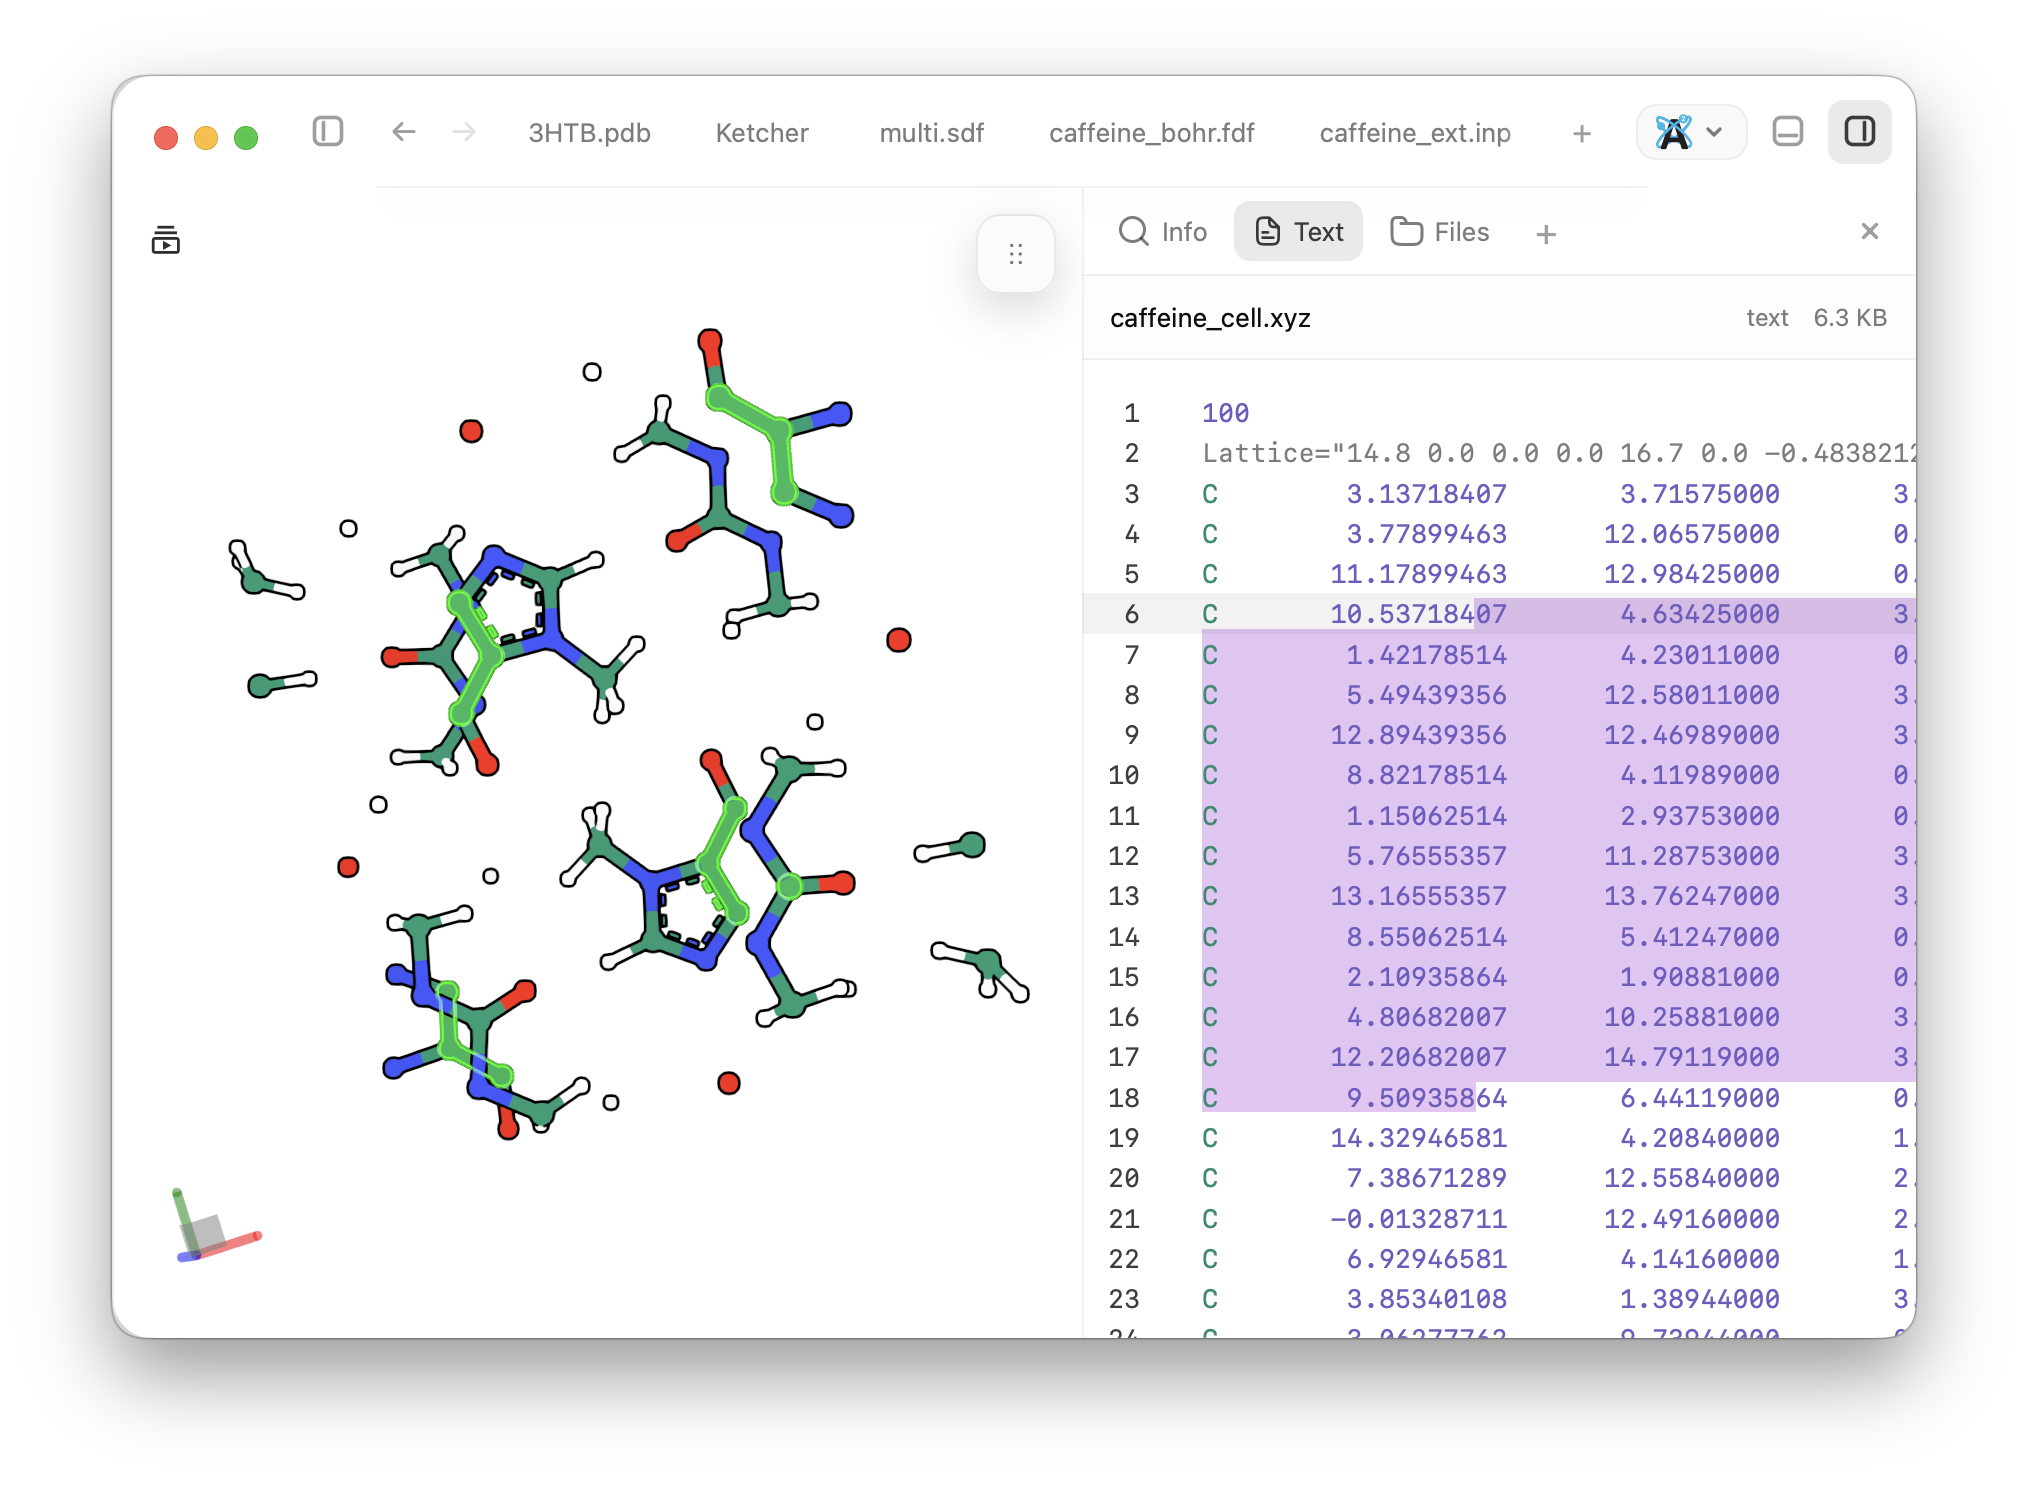Select the Text panel tab
Viewport: 2028px width, 1486px height.
pos(1298,232)
